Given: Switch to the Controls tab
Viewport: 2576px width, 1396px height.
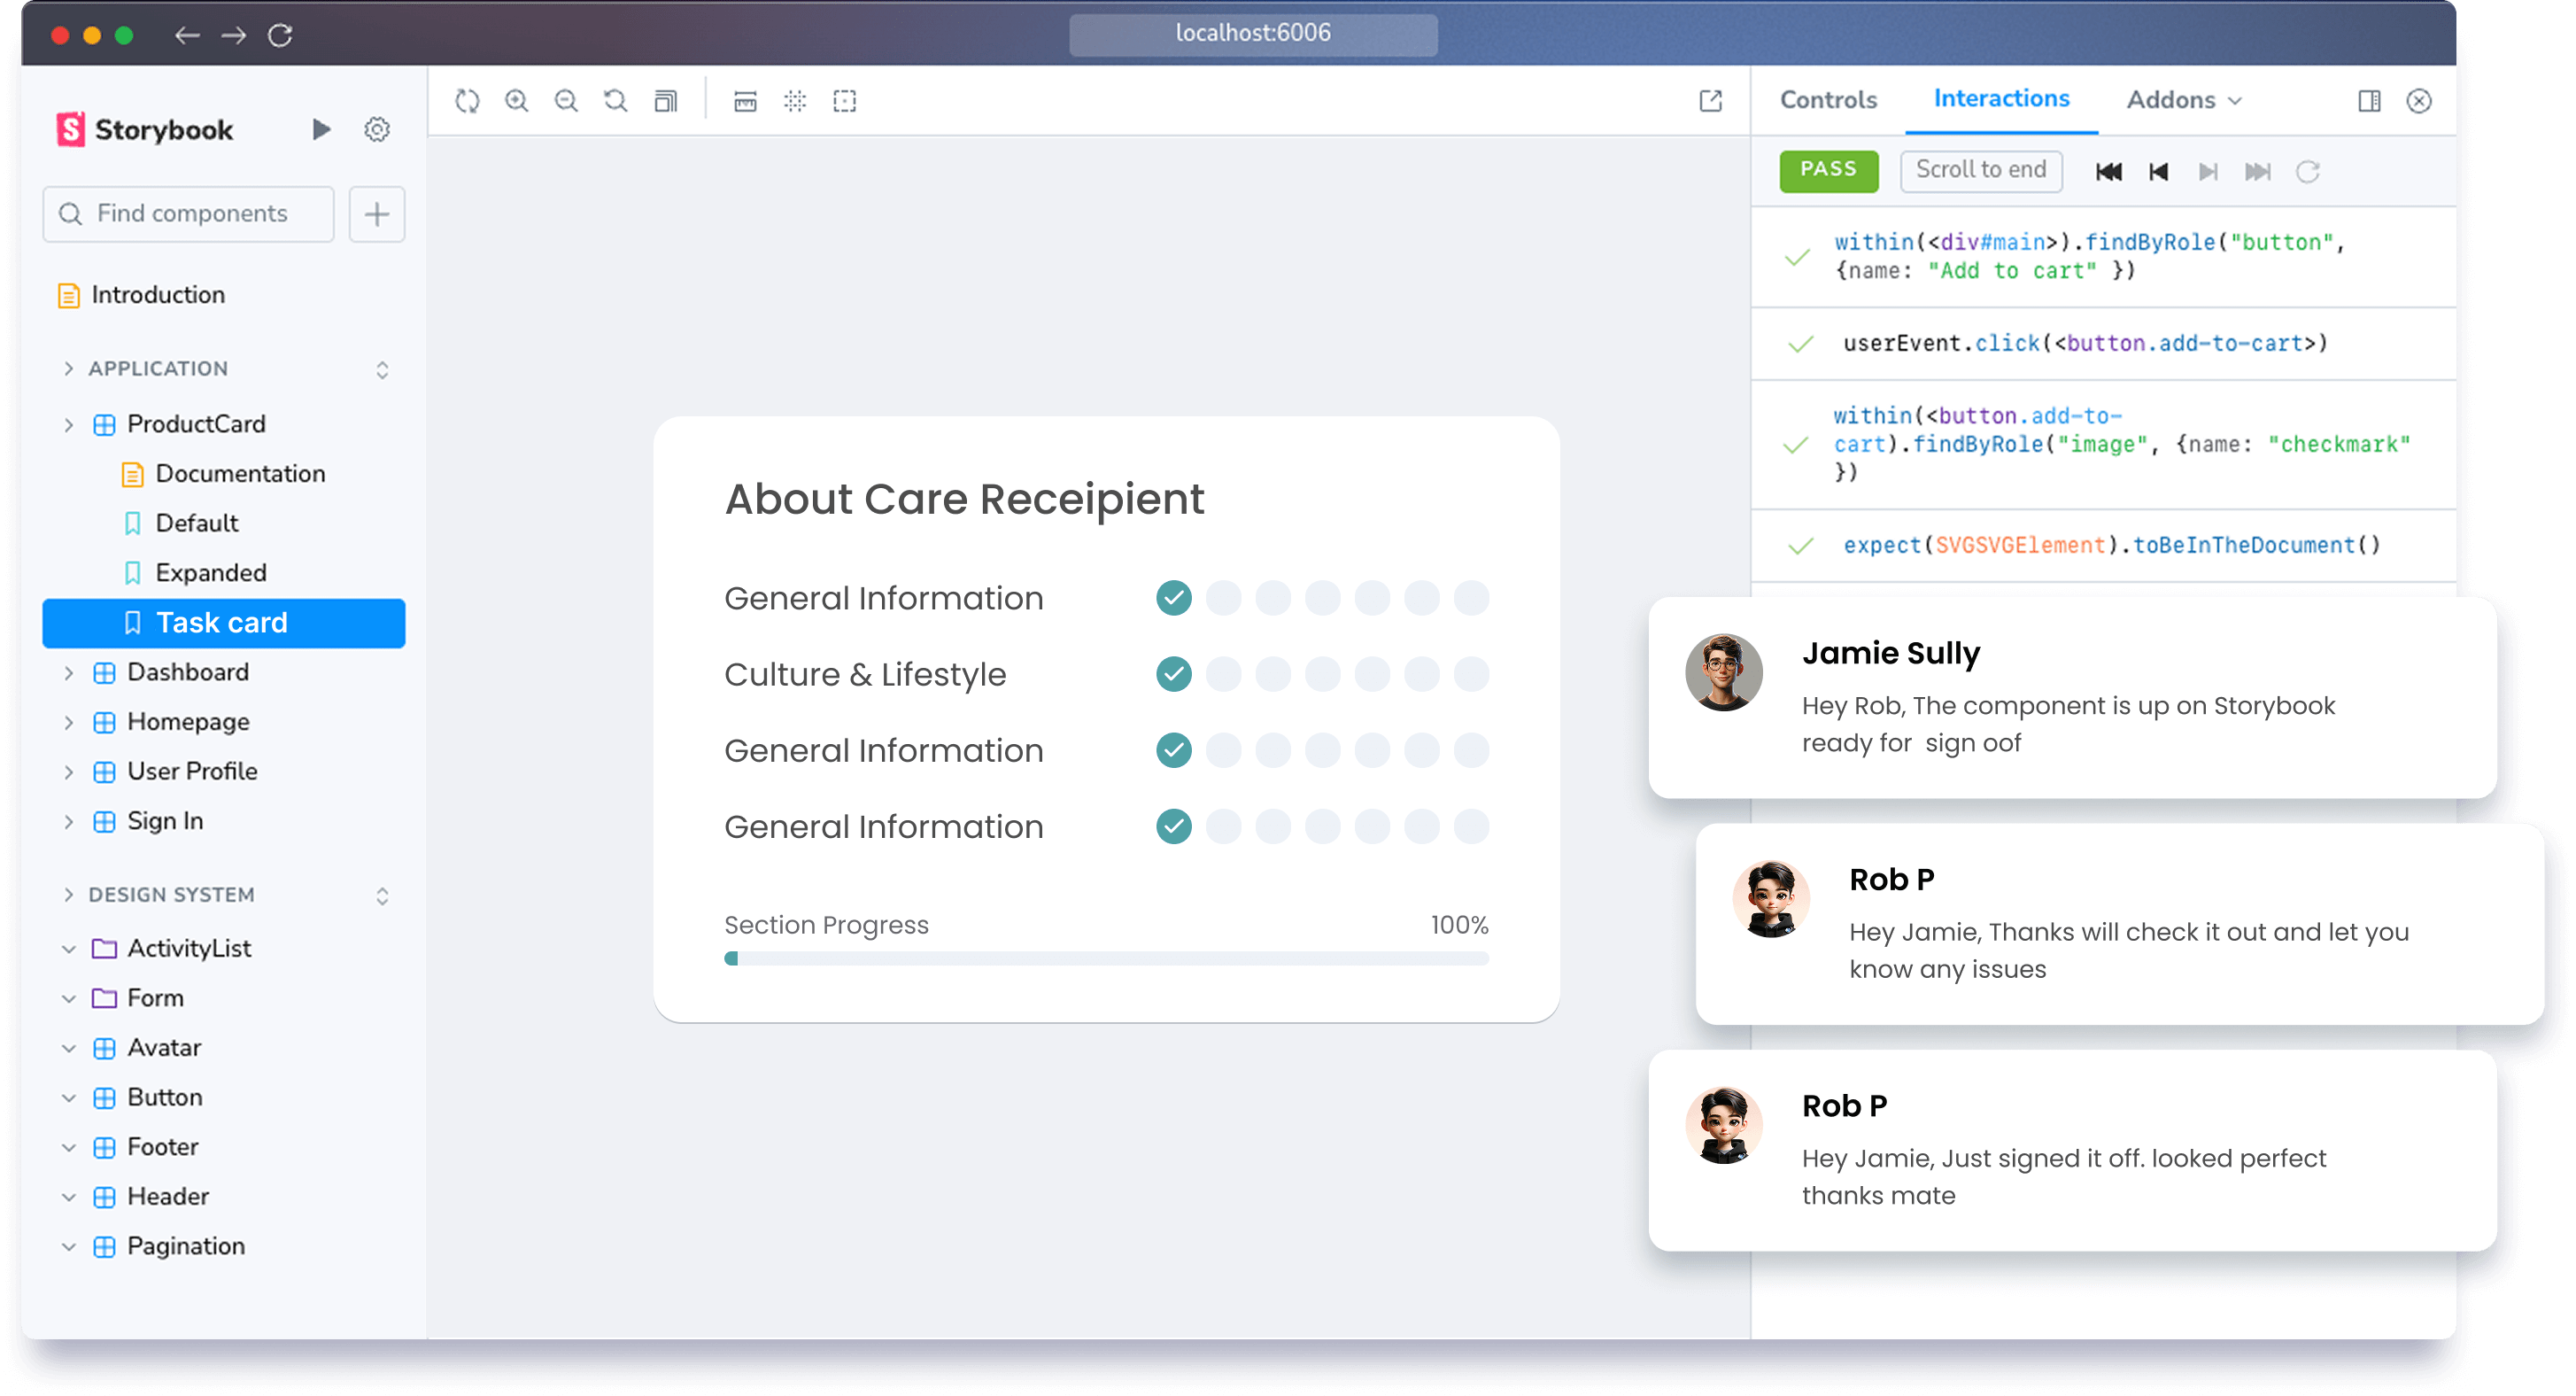Looking at the screenshot, I should click(1828, 100).
